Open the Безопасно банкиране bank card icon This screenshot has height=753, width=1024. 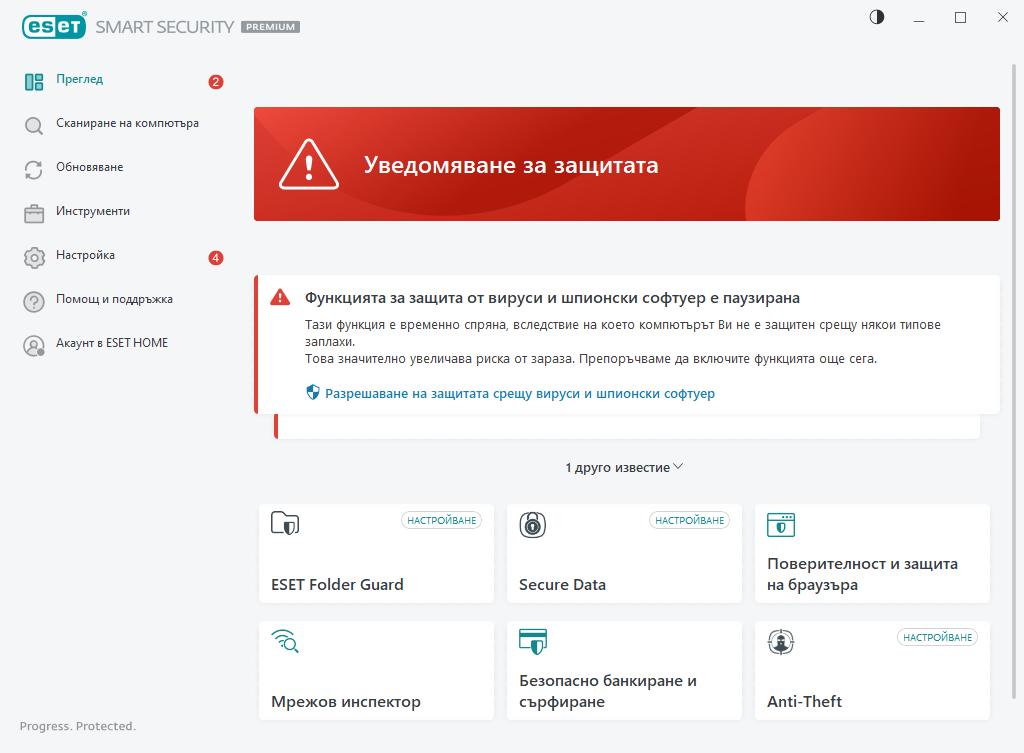[x=533, y=641]
